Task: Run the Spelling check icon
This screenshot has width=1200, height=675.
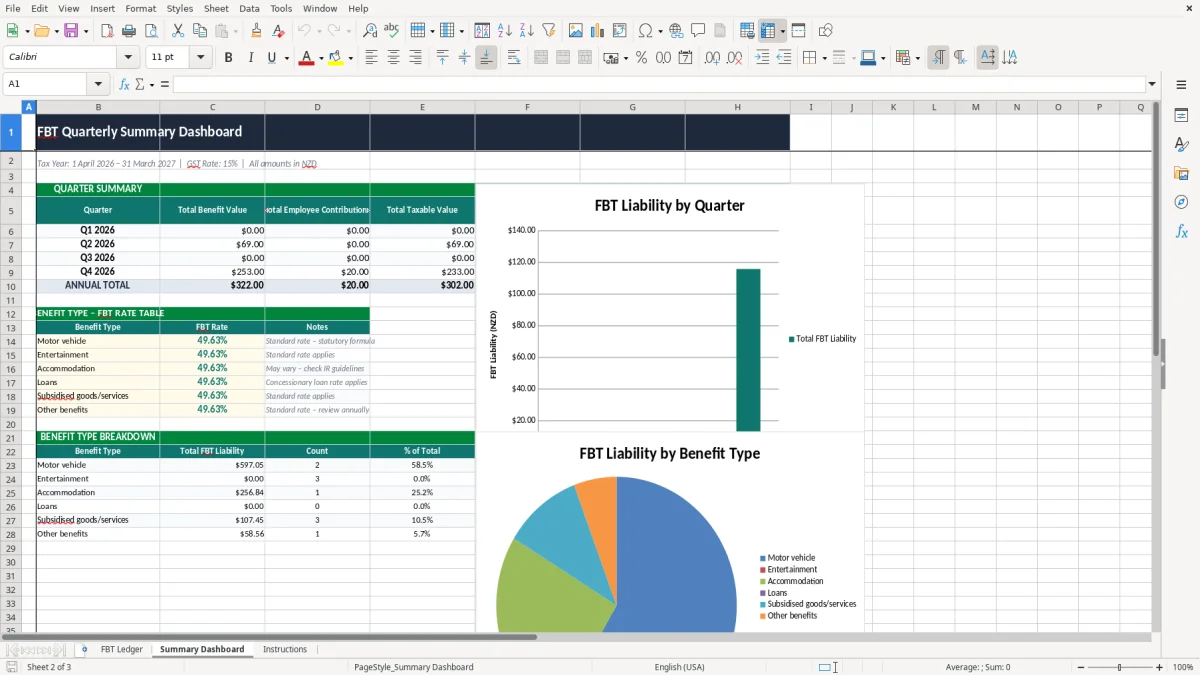Action: [x=392, y=31]
